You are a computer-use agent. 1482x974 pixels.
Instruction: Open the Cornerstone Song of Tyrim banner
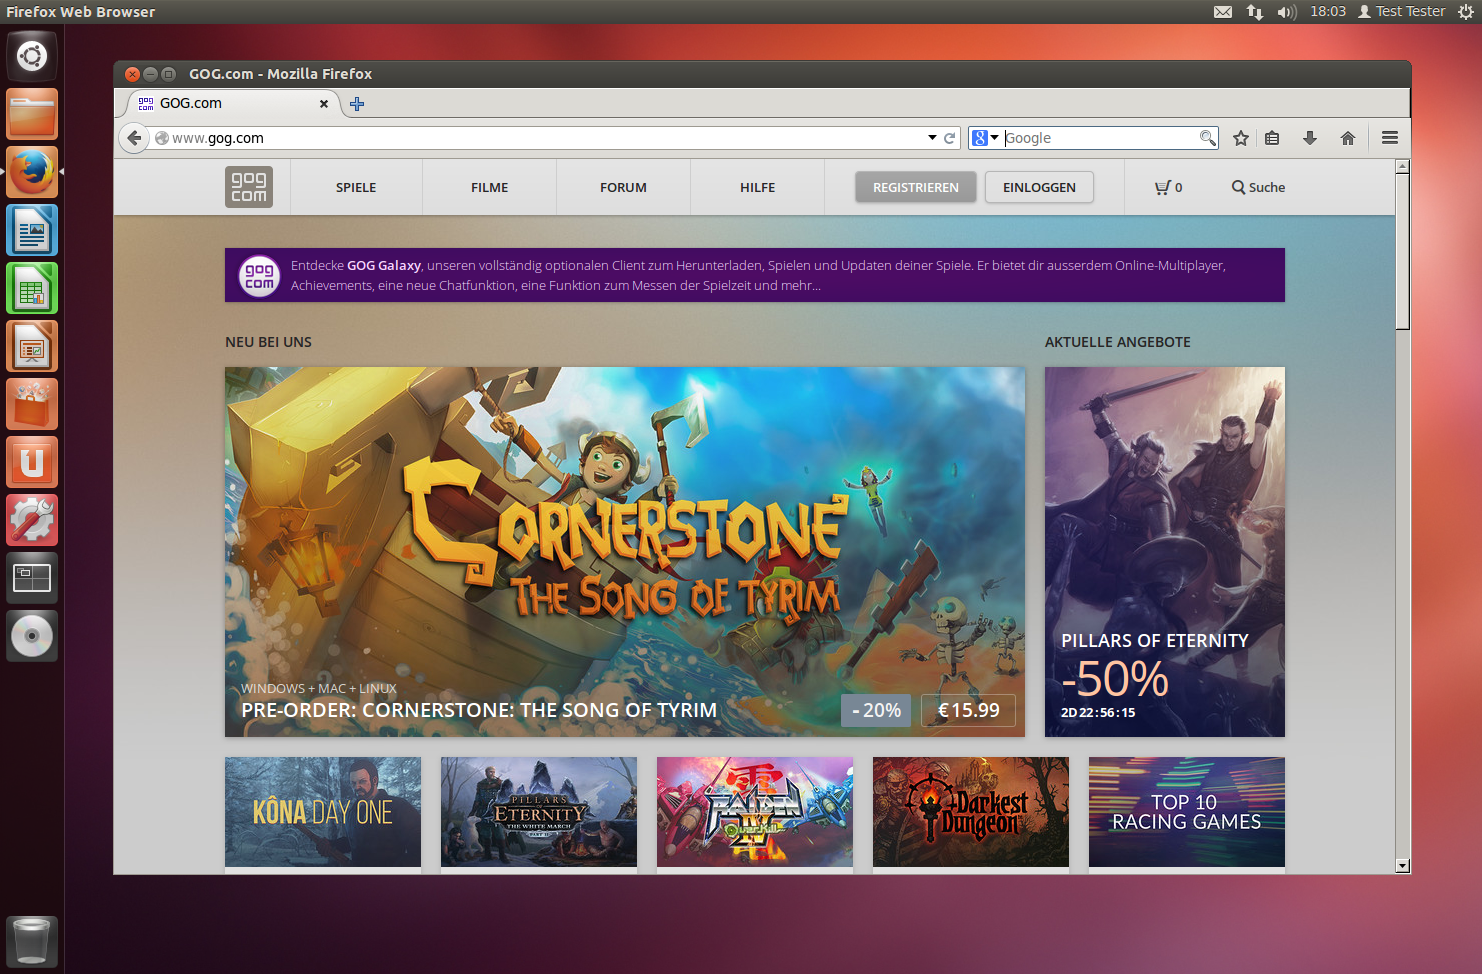[625, 552]
